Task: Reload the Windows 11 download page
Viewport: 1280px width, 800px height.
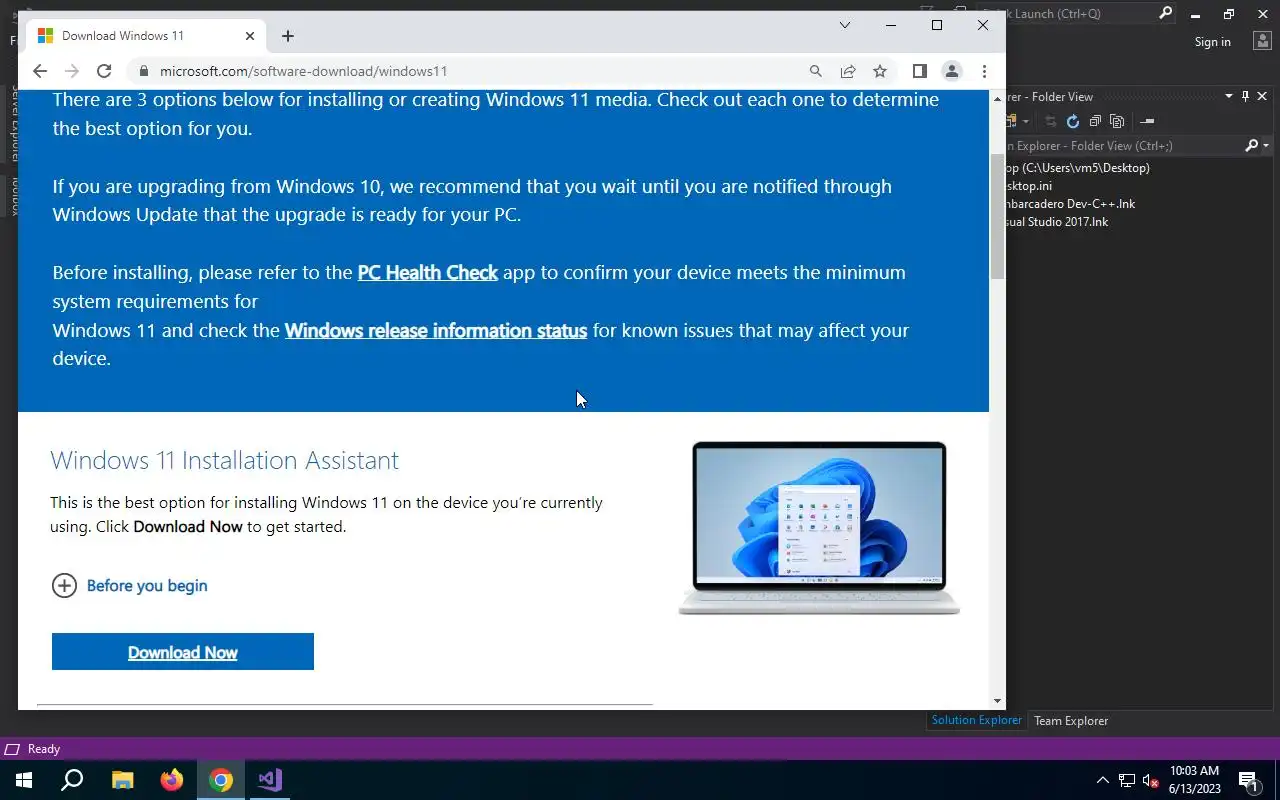Action: (104, 71)
